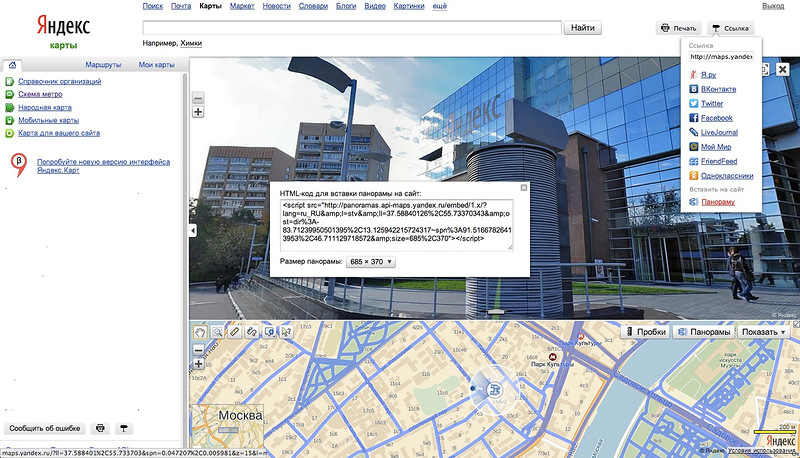Zoom in the panorama with the plus button
Image resolution: width=800 pixels, height=458 pixels.
pyautogui.click(x=198, y=112)
